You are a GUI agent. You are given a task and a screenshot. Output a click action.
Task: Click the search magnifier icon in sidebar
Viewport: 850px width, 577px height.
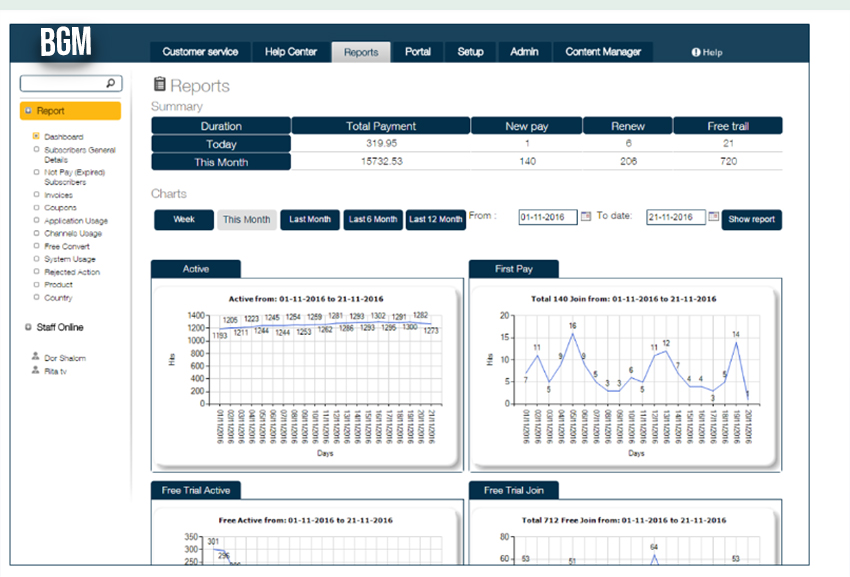[111, 84]
